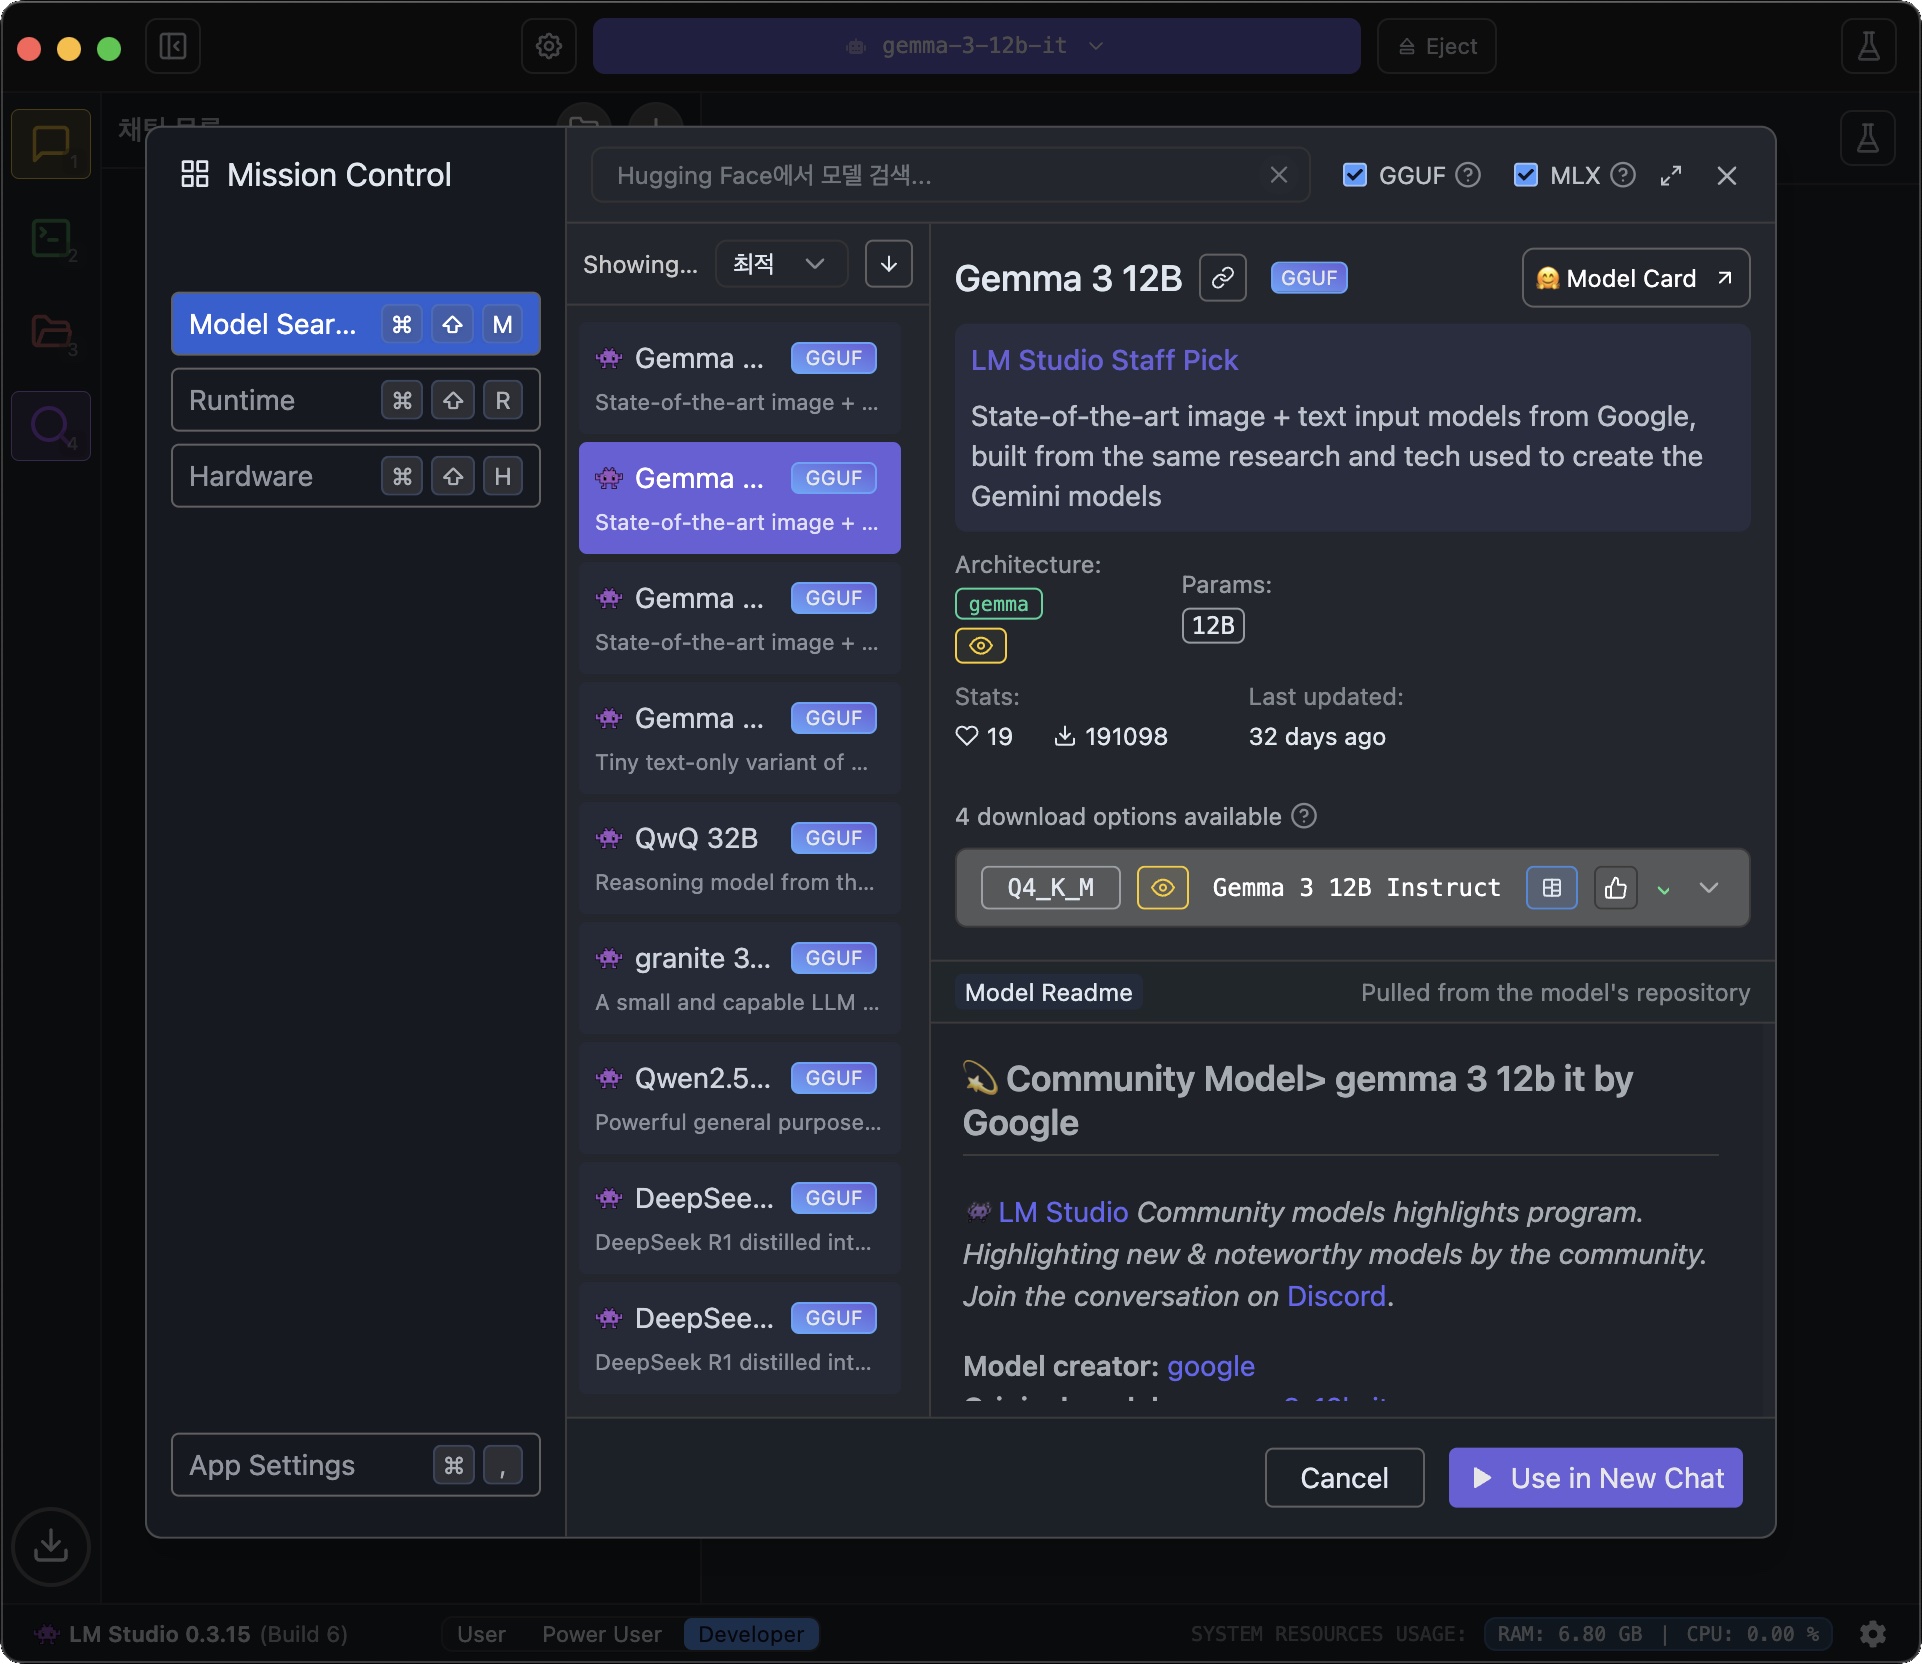Open the gemma-3-12b-it model selector
The image size is (1922, 1664).
click(x=976, y=46)
